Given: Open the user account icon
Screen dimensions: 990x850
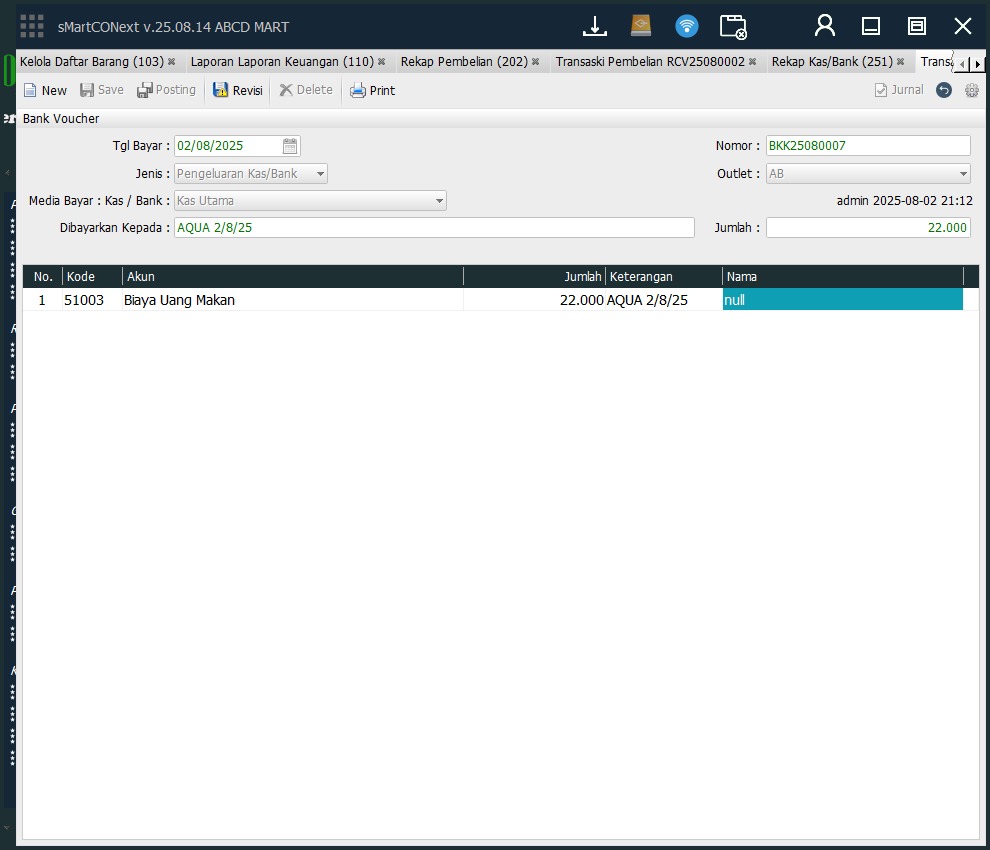Looking at the screenshot, I should click(824, 26).
